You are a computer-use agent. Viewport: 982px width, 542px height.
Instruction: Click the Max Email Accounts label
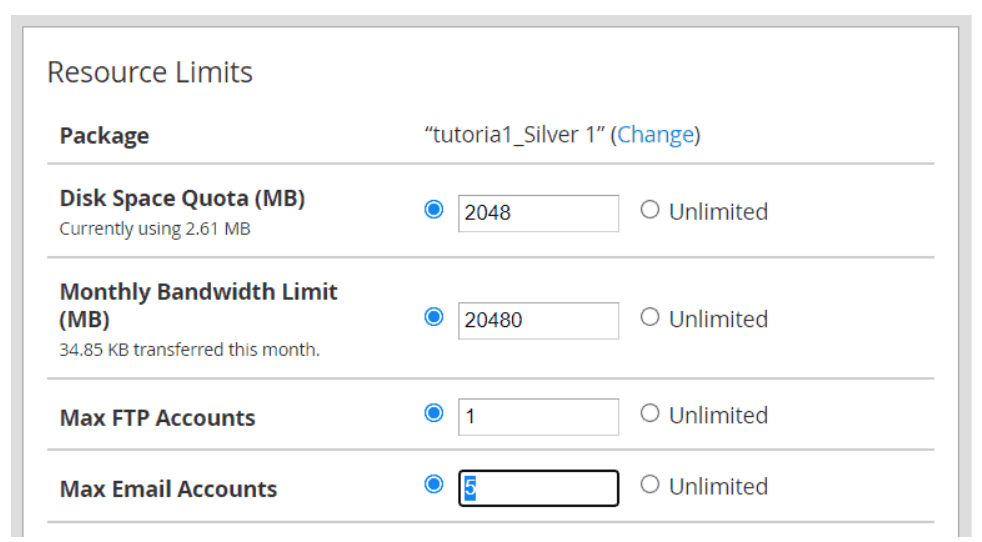(x=168, y=489)
